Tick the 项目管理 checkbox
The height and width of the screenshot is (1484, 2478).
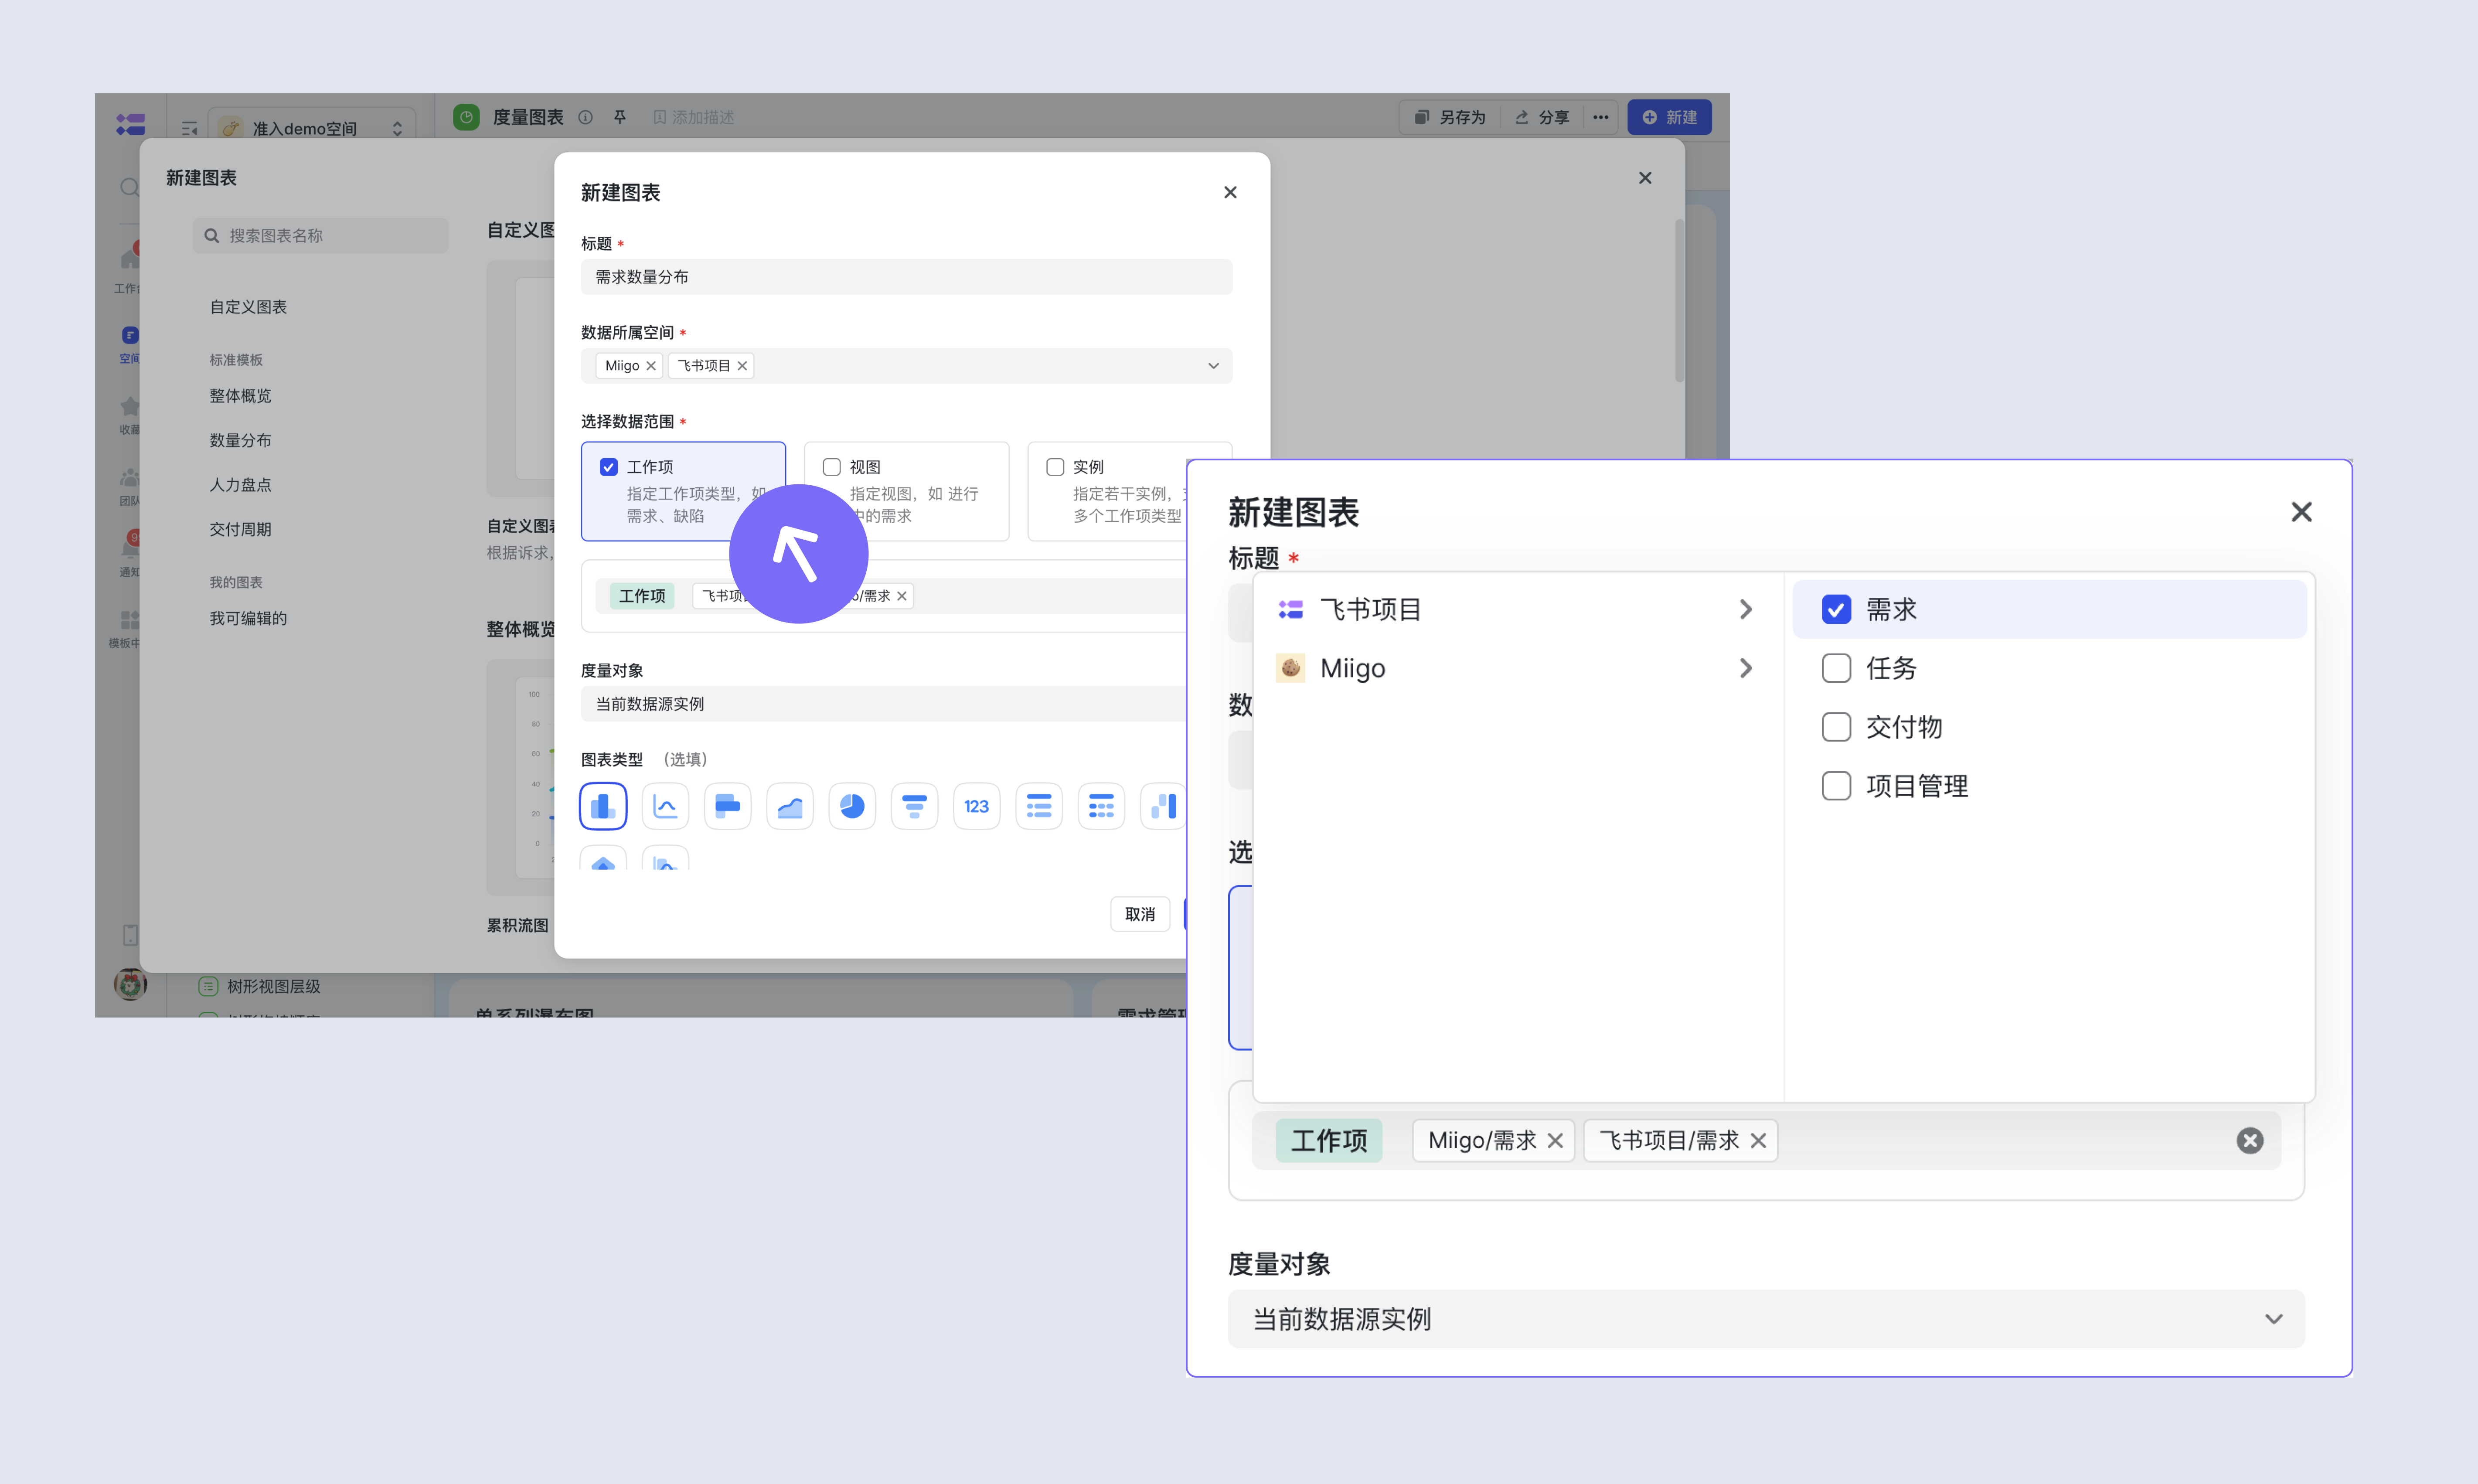[x=1836, y=786]
